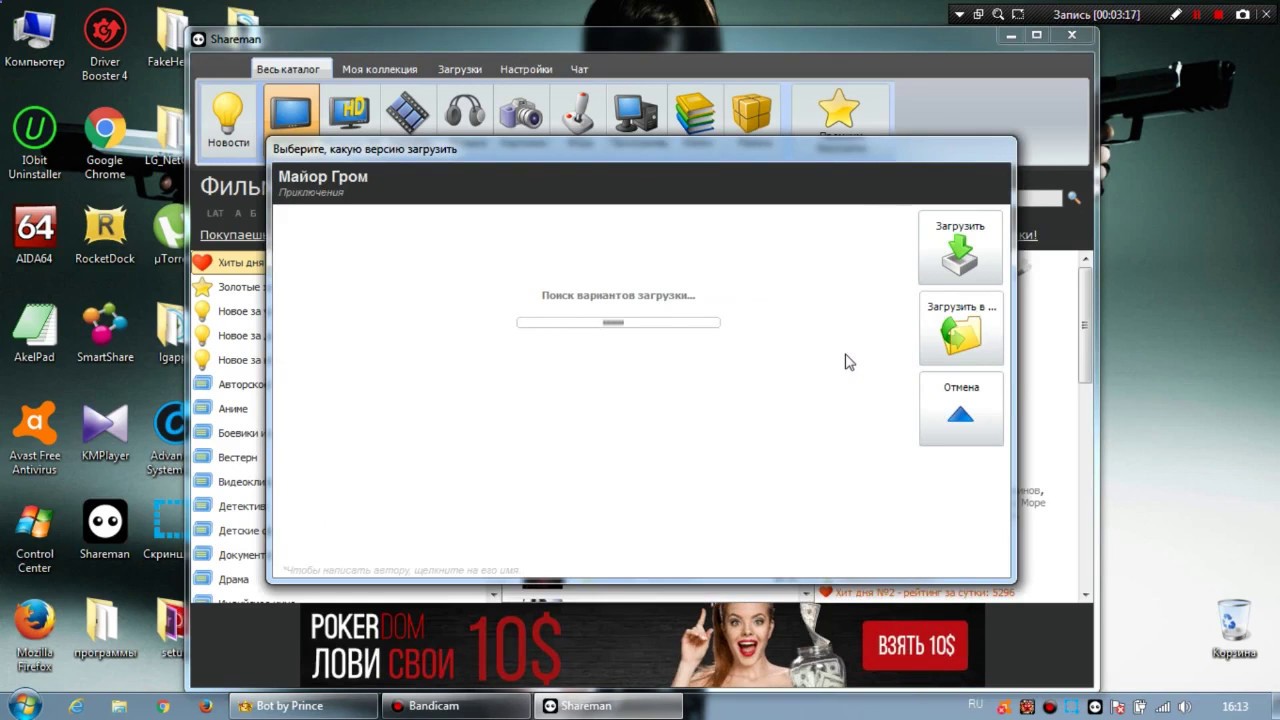Select the Вестерн category
The image size is (1280, 720).
pyautogui.click(x=229, y=457)
